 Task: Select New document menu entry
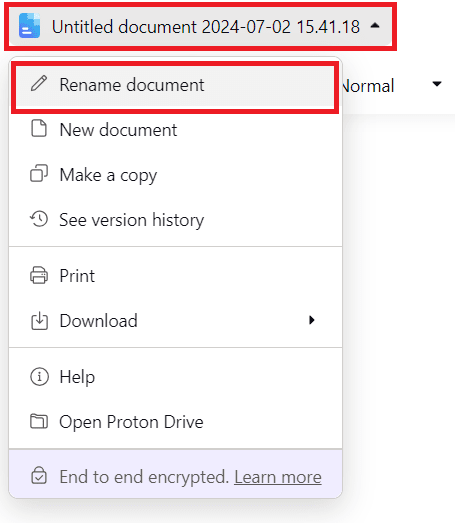[175, 129]
